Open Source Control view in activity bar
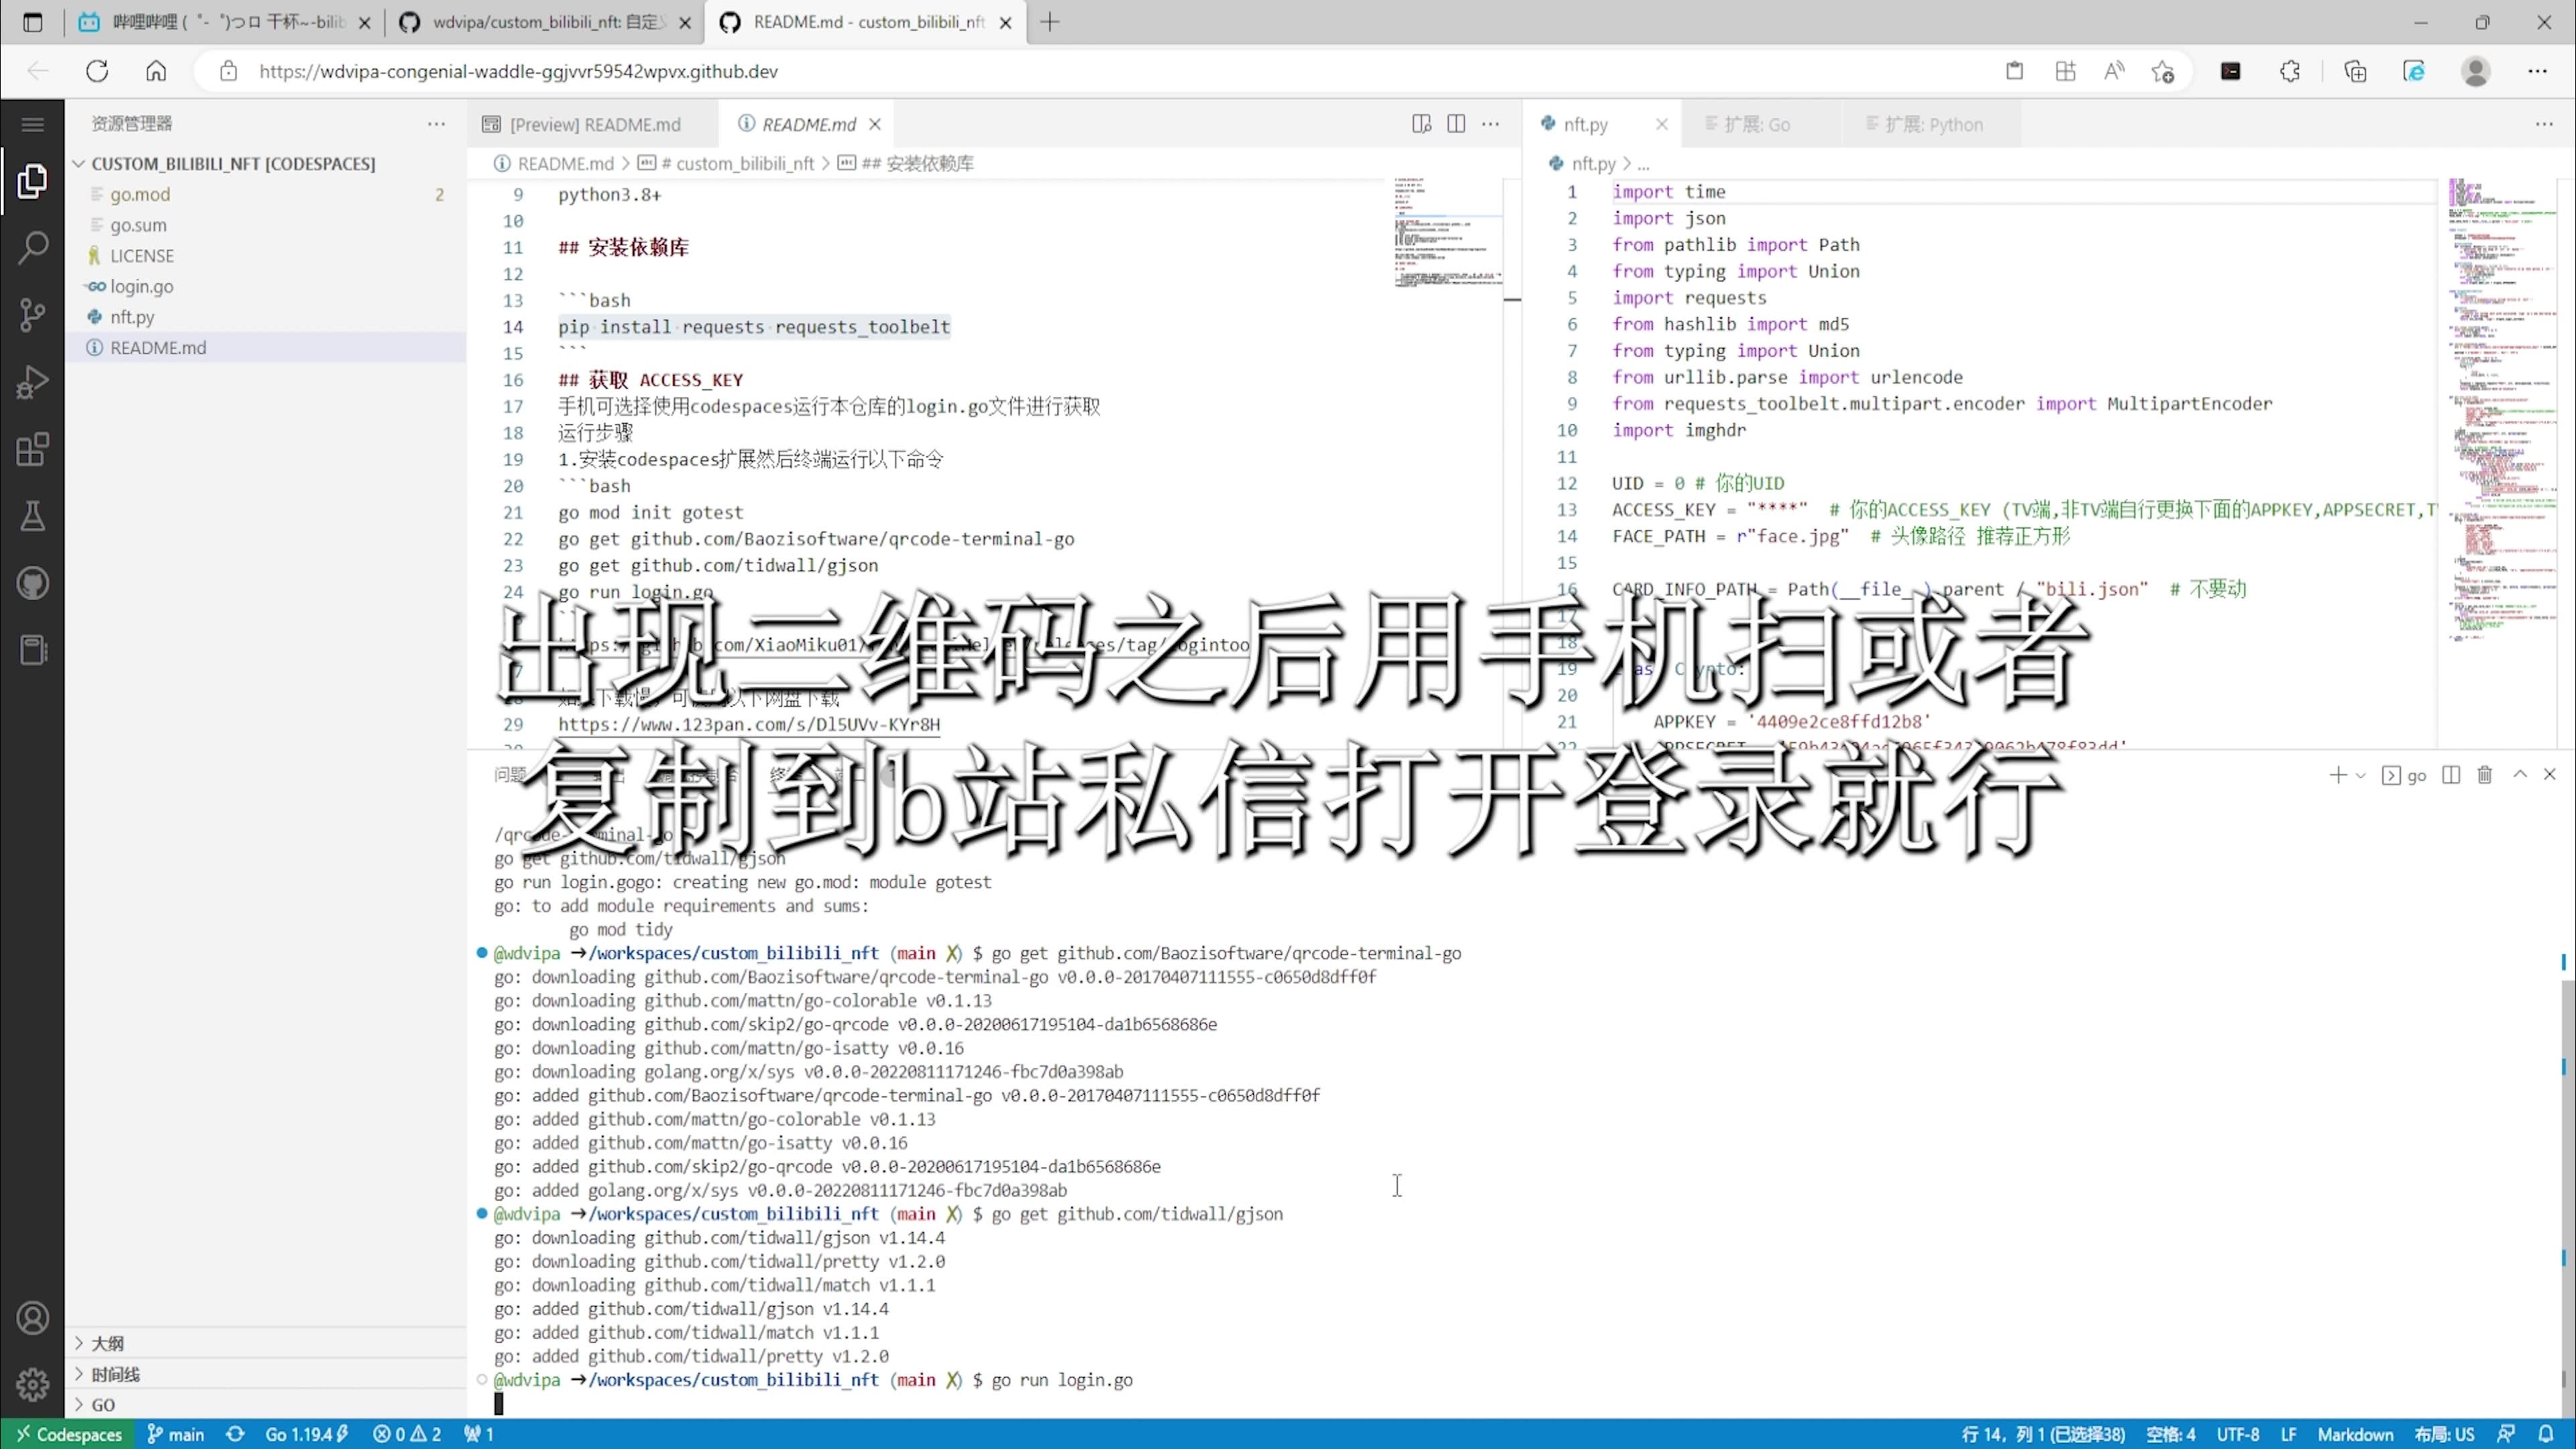This screenshot has height=1449, width=2576. click(x=32, y=315)
